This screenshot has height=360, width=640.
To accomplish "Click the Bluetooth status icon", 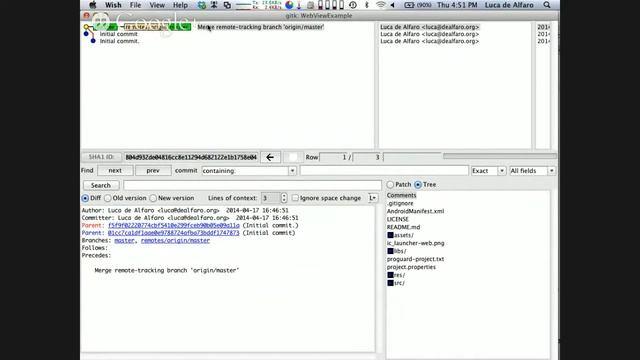I will 367,5.
